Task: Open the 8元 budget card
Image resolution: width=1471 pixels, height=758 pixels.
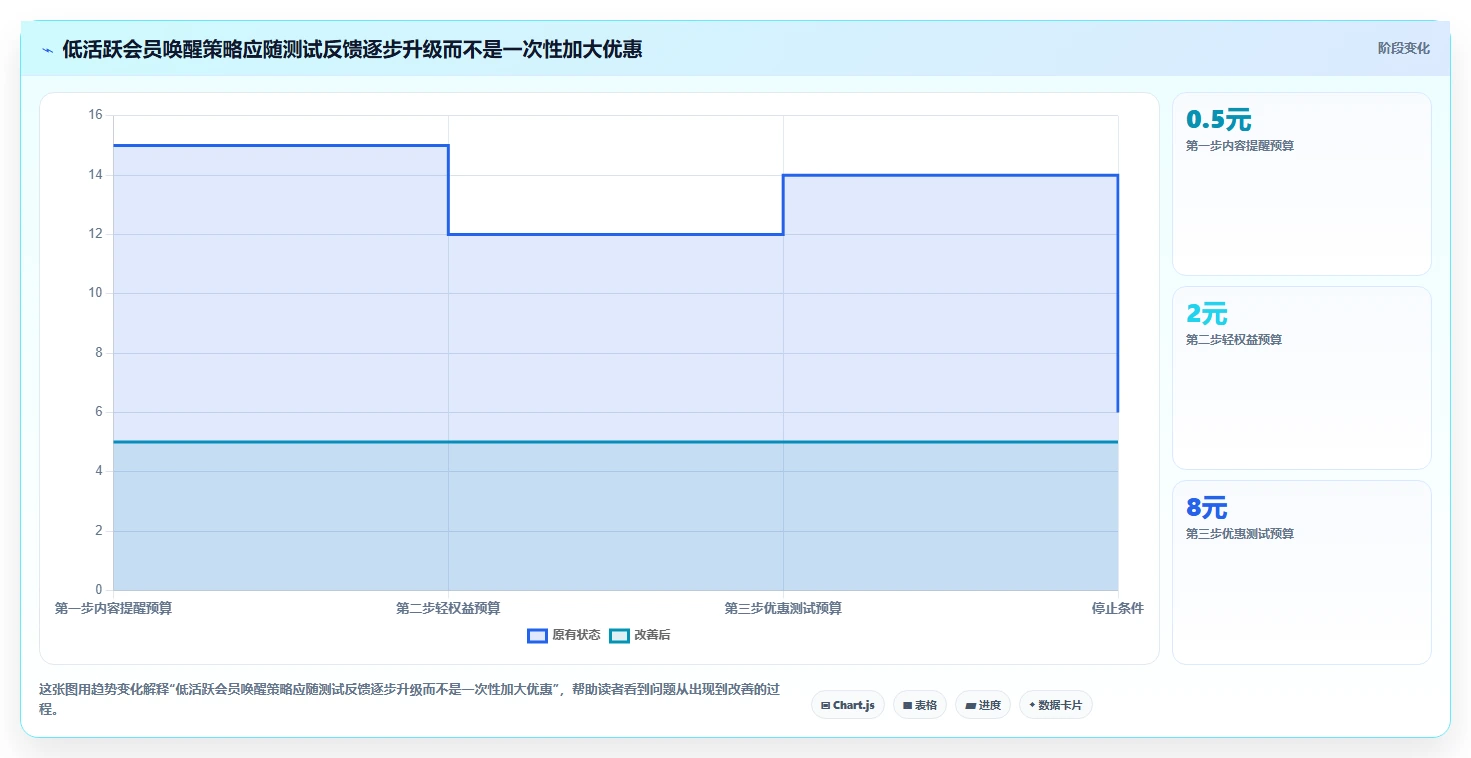Action: coord(1302,572)
